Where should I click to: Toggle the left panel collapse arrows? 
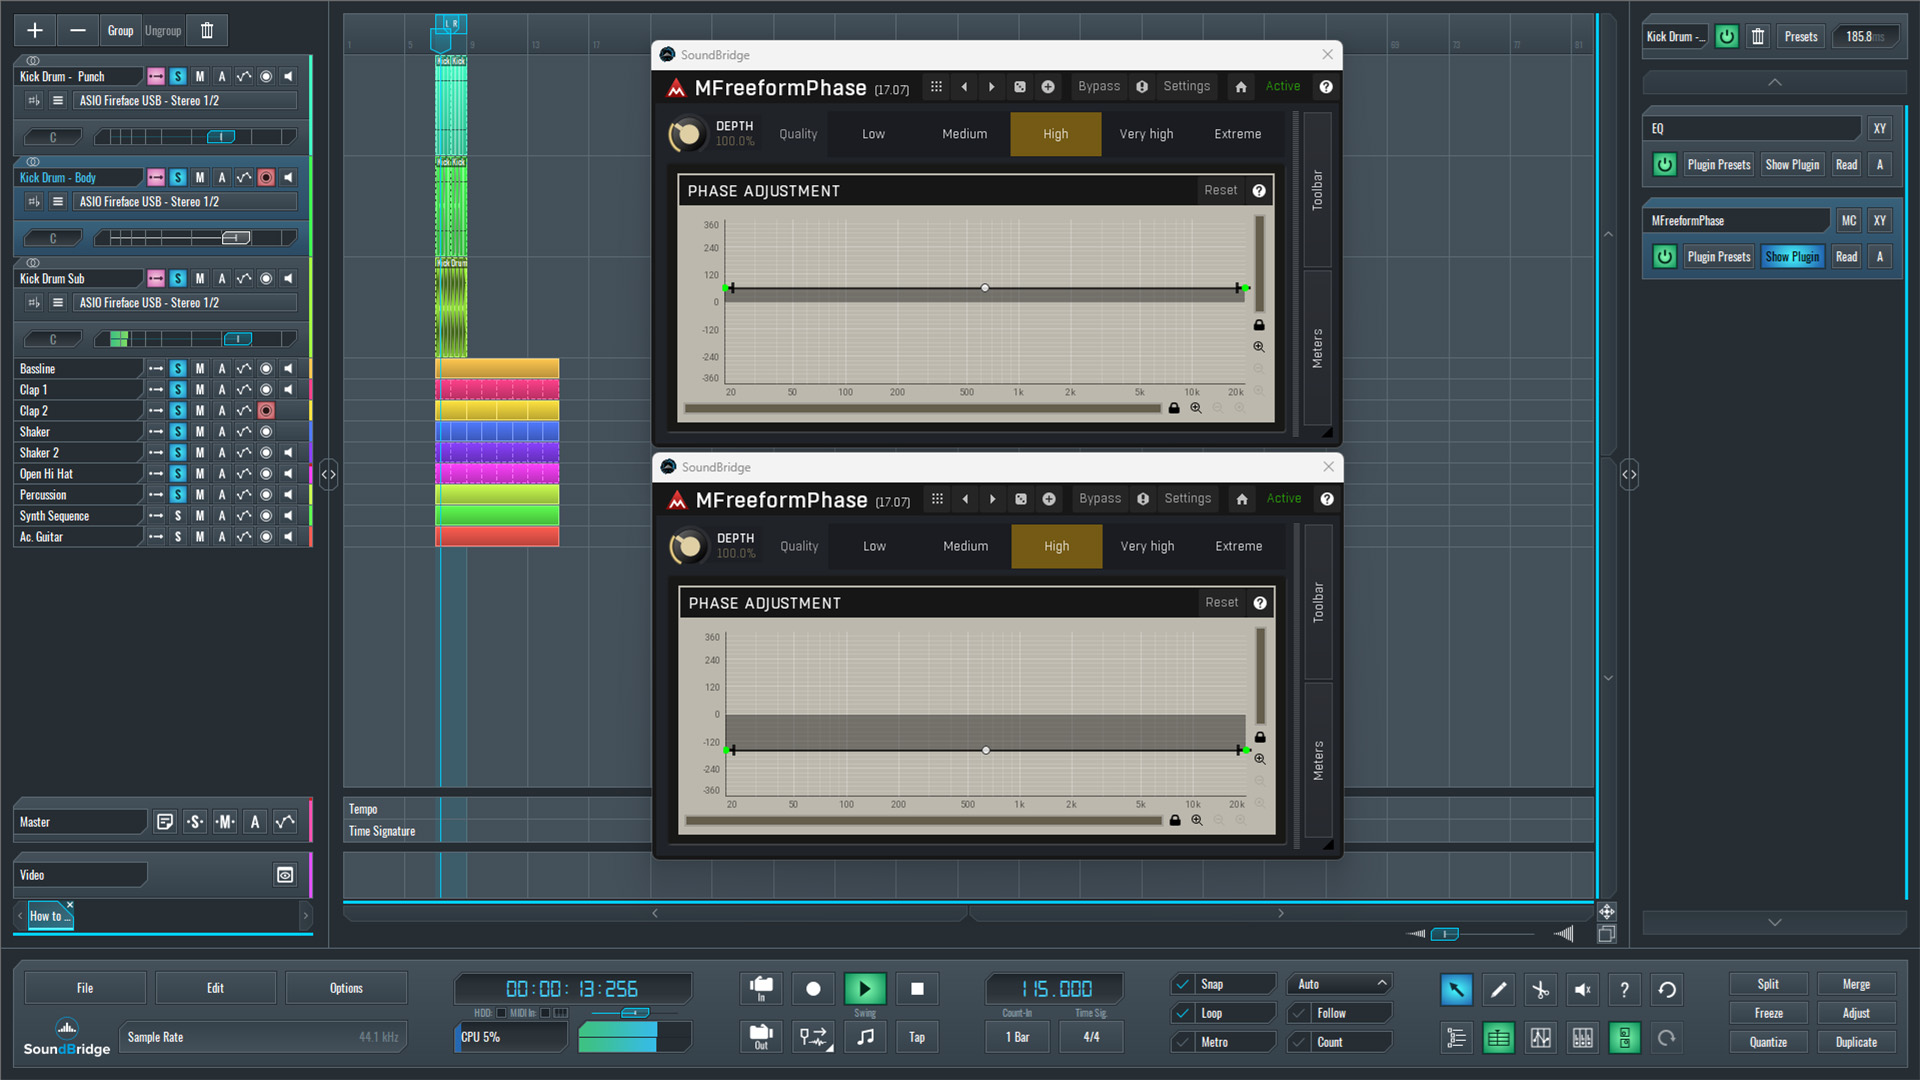tap(328, 474)
